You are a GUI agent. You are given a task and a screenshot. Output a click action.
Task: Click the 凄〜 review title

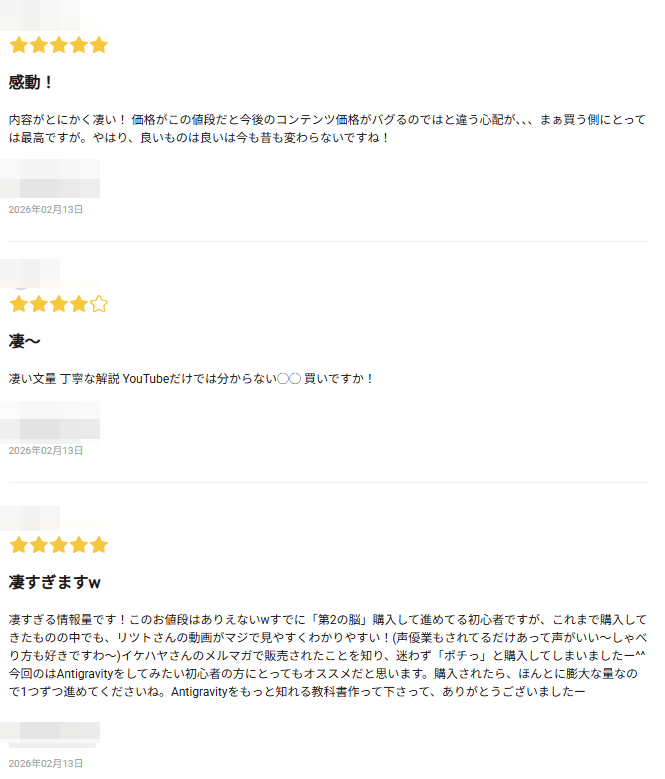pos(24,341)
